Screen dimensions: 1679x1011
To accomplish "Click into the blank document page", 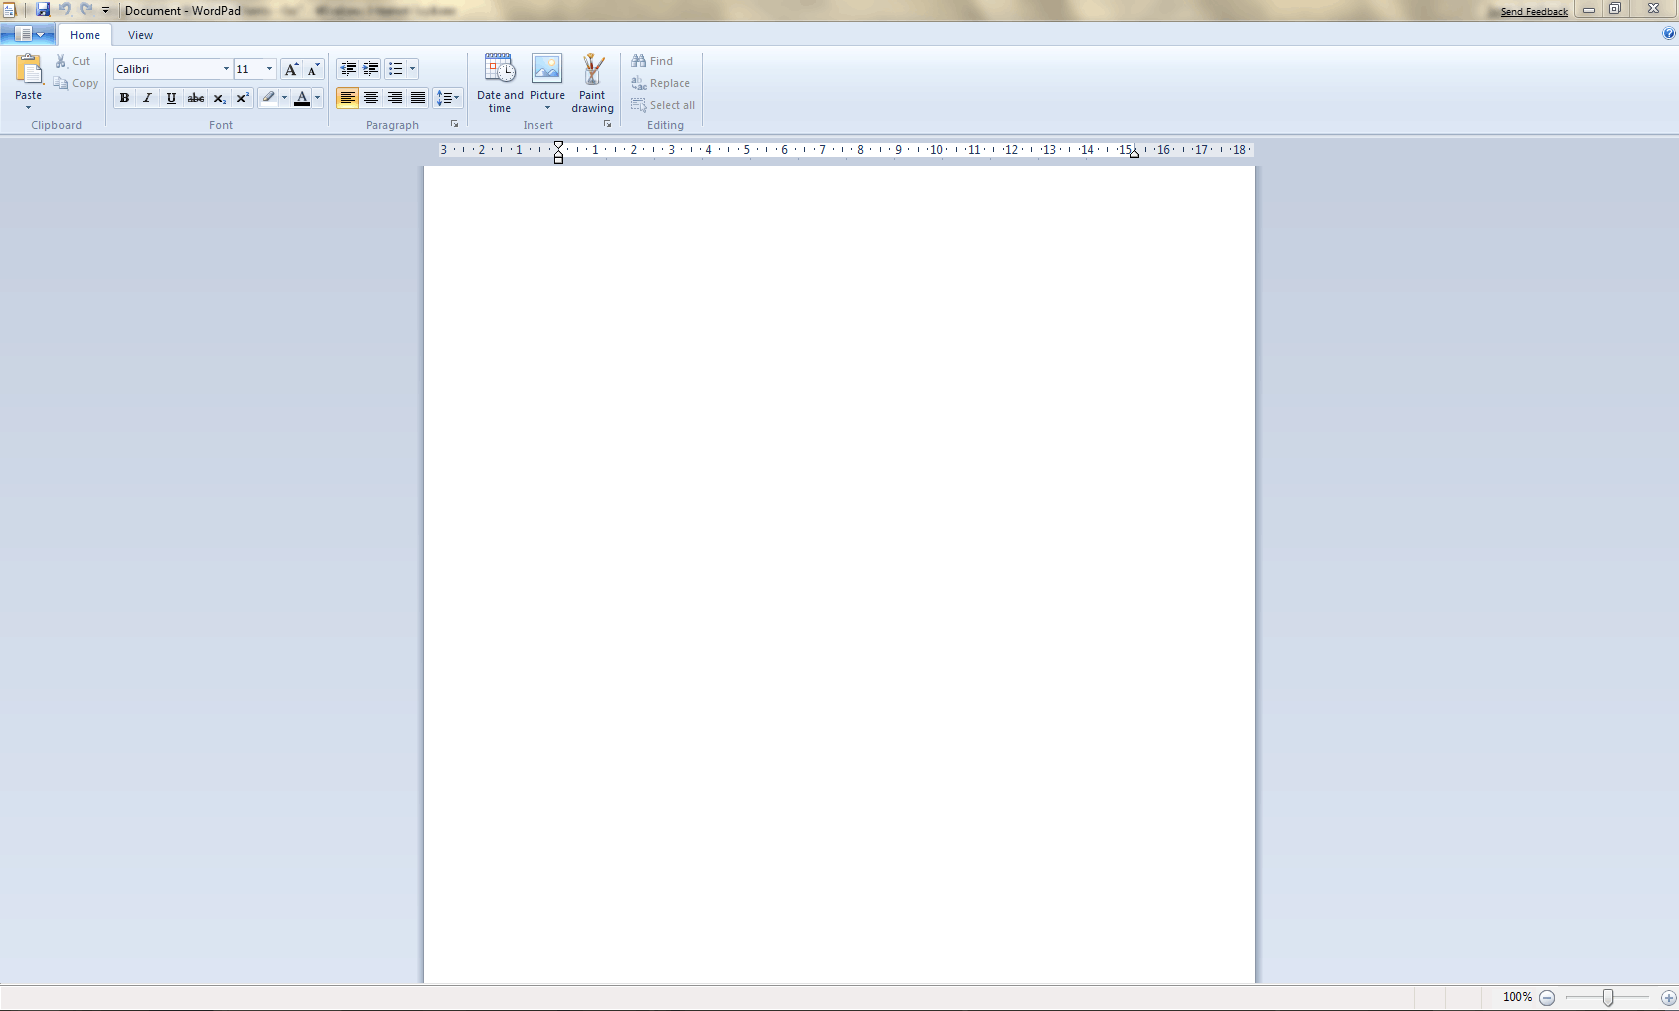I will click(x=839, y=574).
